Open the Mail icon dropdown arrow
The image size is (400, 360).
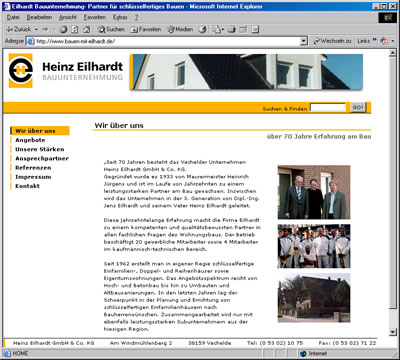point(223,29)
